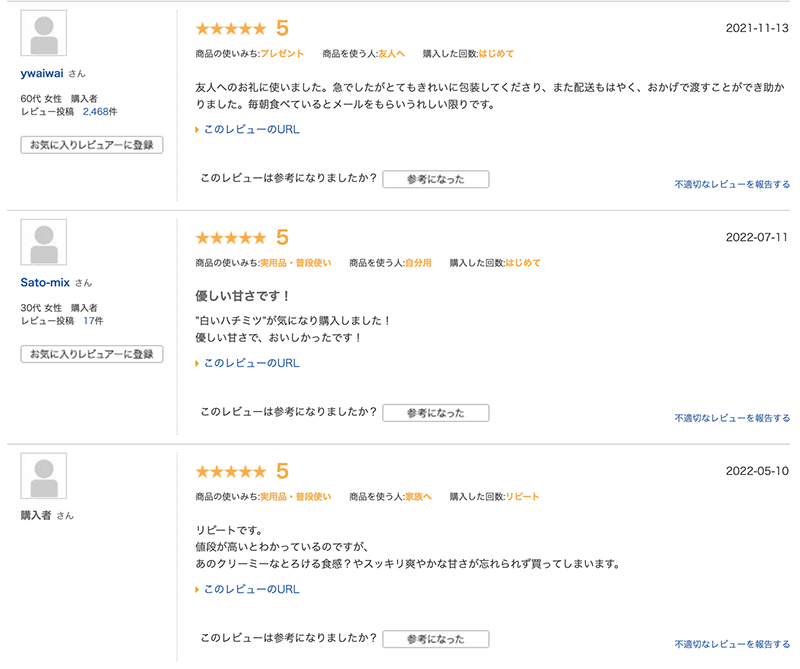800x669 pixels.
Task: Click ywaiwai's profile avatar icon
Action: pos(44,33)
